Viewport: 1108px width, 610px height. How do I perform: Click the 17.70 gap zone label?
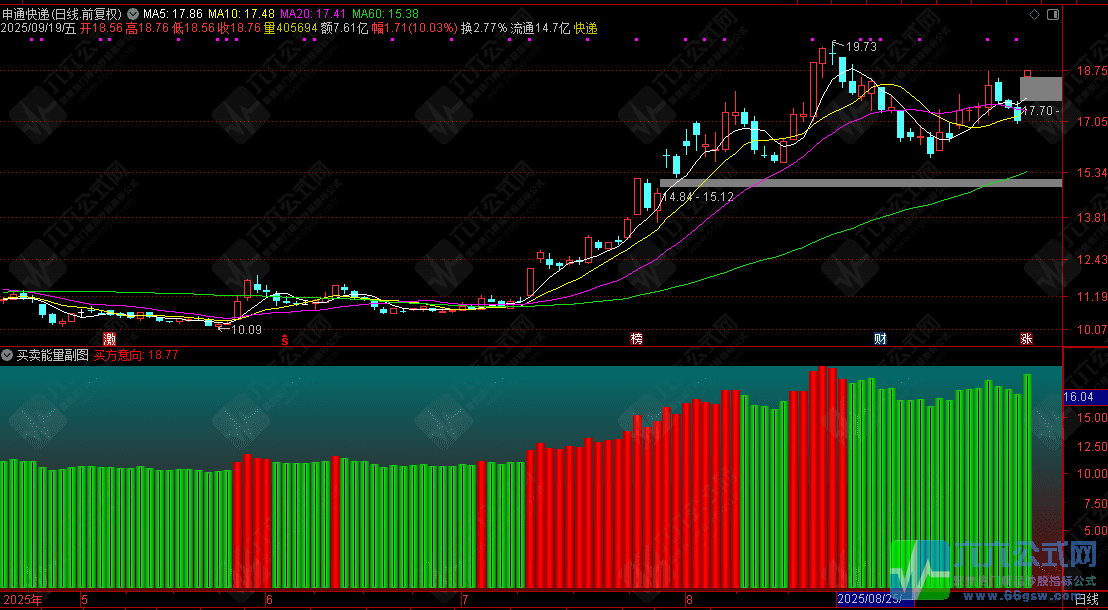[x=1041, y=110]
